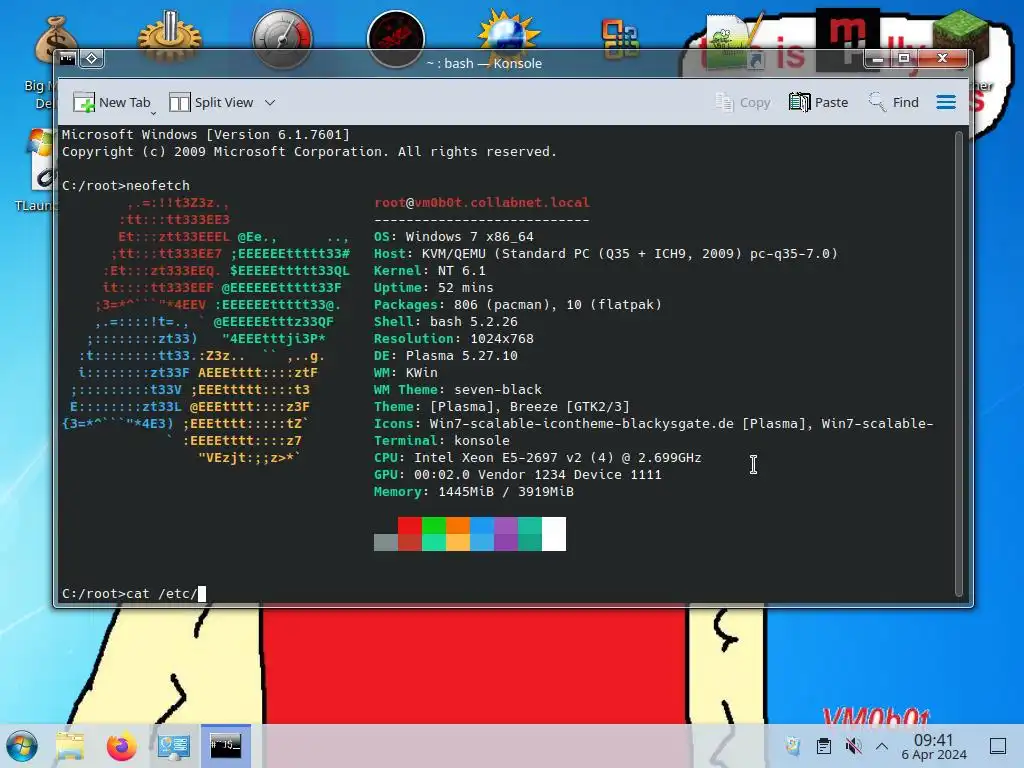This screenshot has height=768, width=1024.
Task: Click the 'Shell: bash 5.2.26' line
Action: point(445,321)
